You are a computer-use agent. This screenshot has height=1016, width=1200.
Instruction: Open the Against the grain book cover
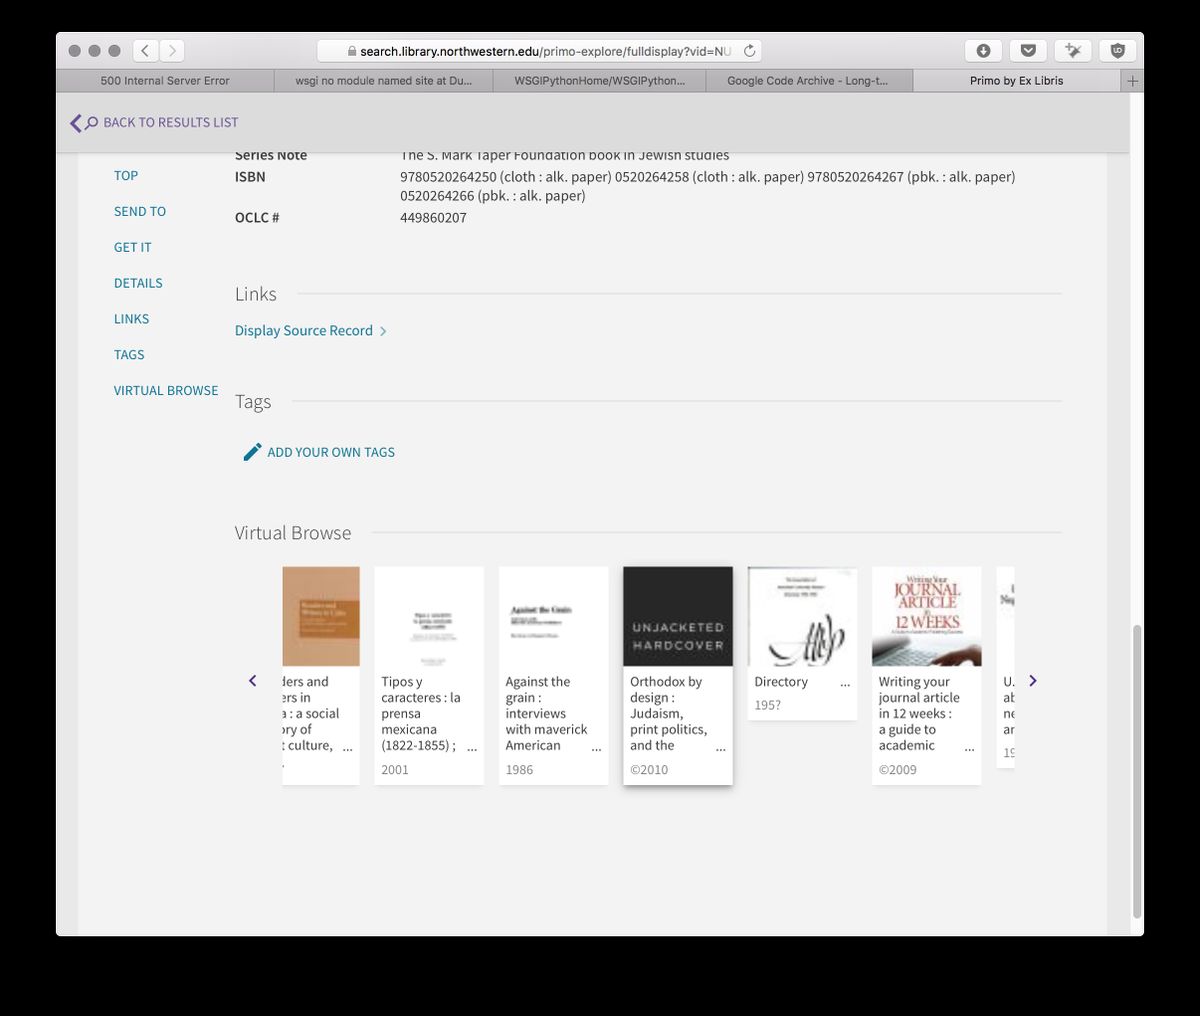pyautogui.click(x=554, y=616)
